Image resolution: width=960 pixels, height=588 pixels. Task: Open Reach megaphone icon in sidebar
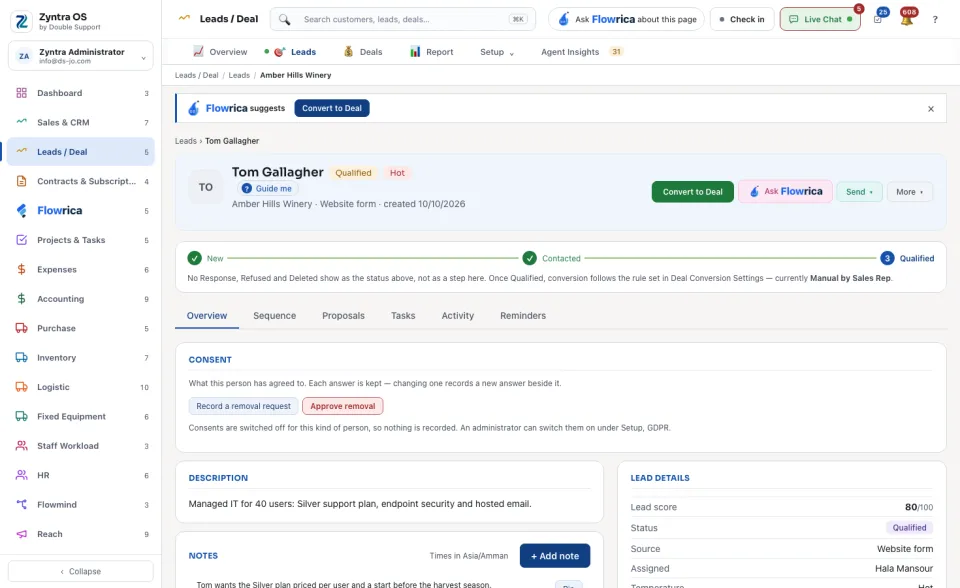click(21, 534)
